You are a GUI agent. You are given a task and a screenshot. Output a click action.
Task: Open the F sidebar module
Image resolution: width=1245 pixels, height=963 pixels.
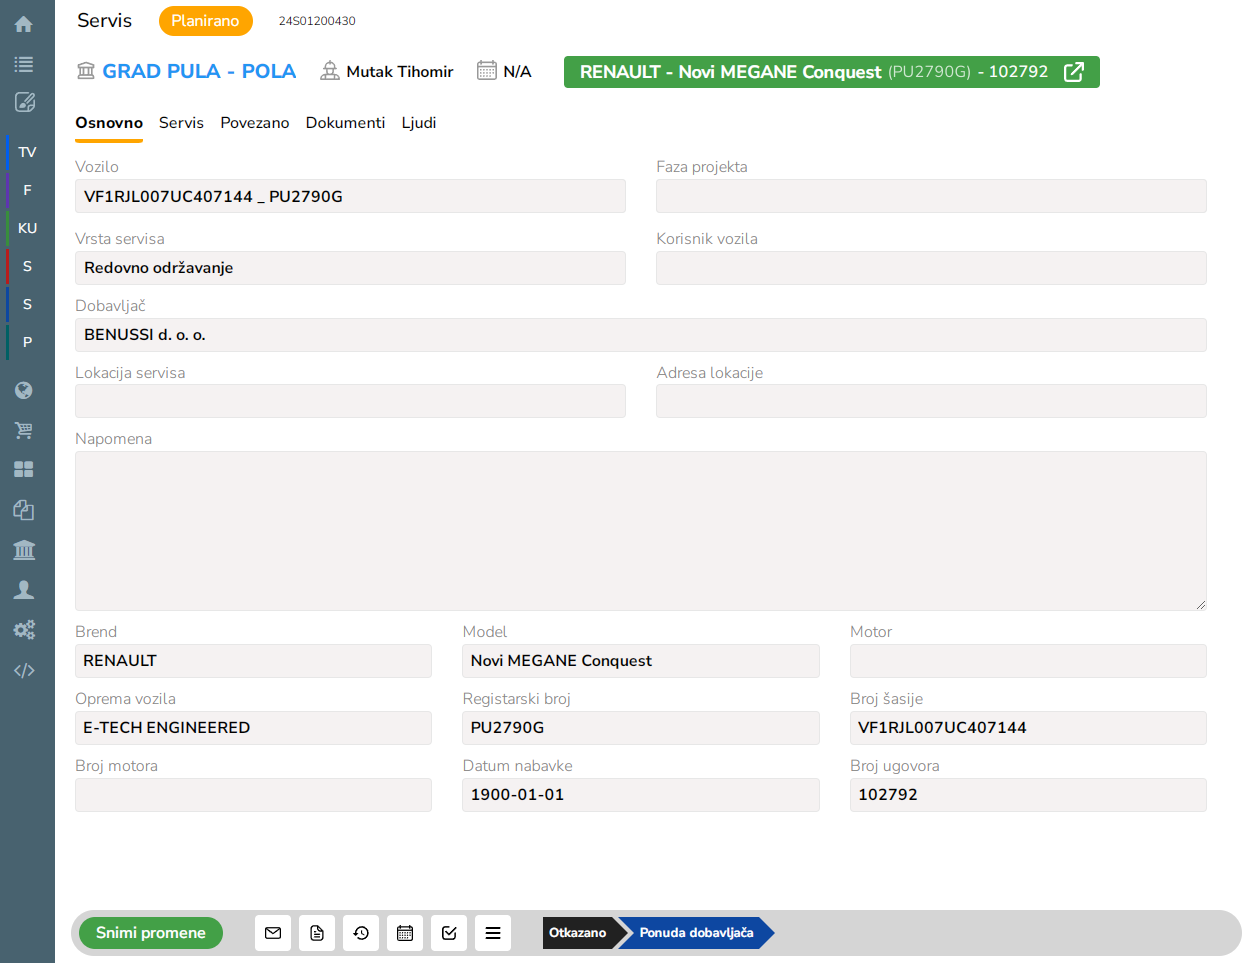coord(27,190)
